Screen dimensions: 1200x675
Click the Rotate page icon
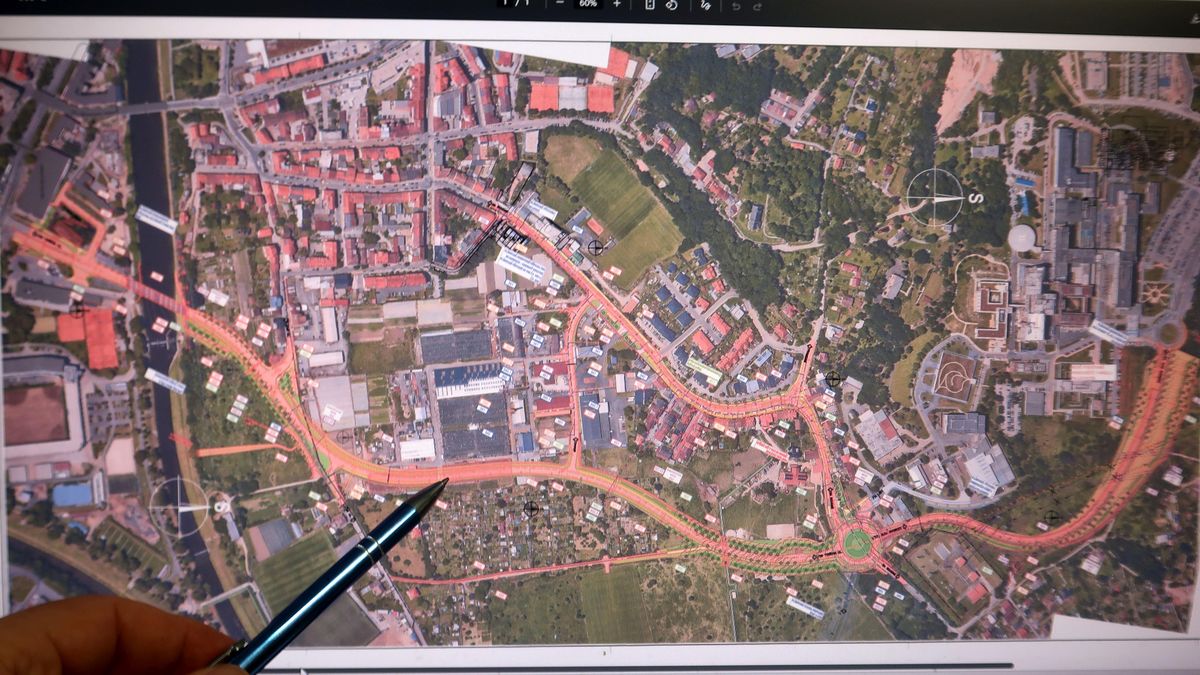click(672, 8)
